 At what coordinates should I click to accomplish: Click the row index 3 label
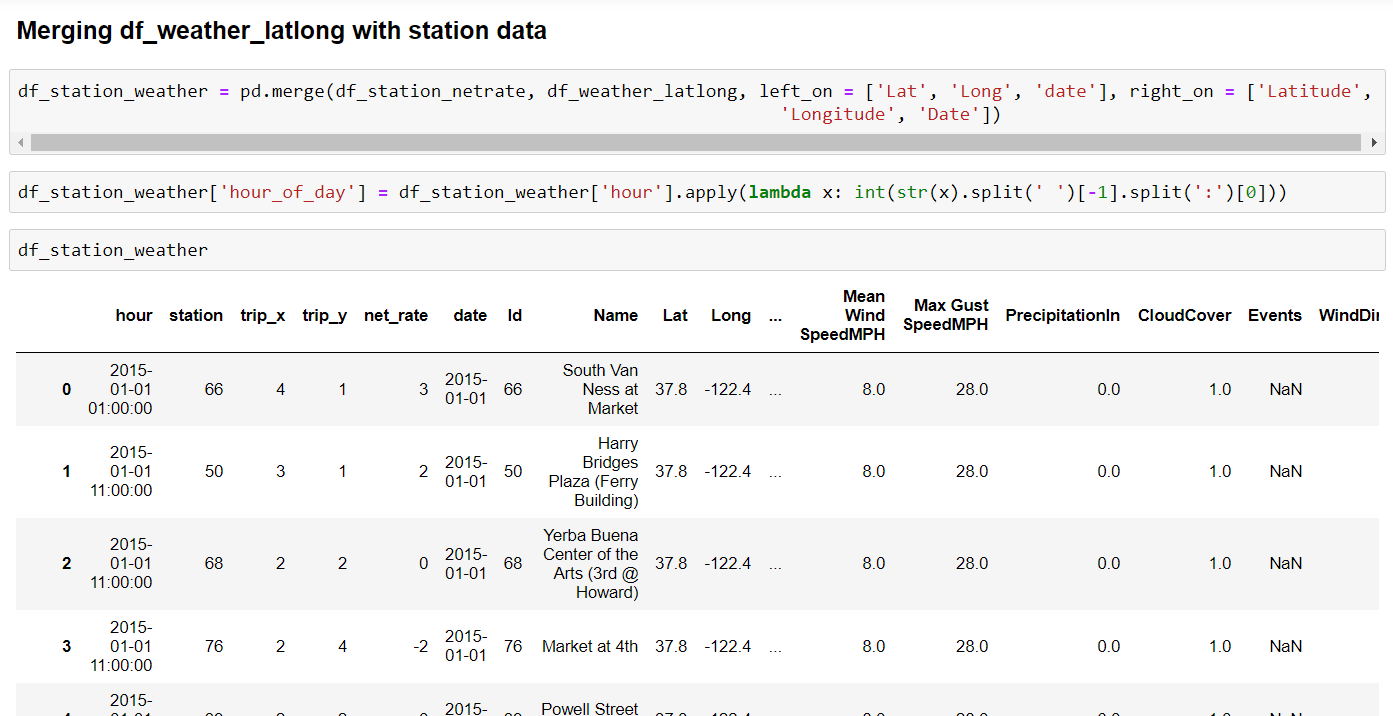click(67, 647)
